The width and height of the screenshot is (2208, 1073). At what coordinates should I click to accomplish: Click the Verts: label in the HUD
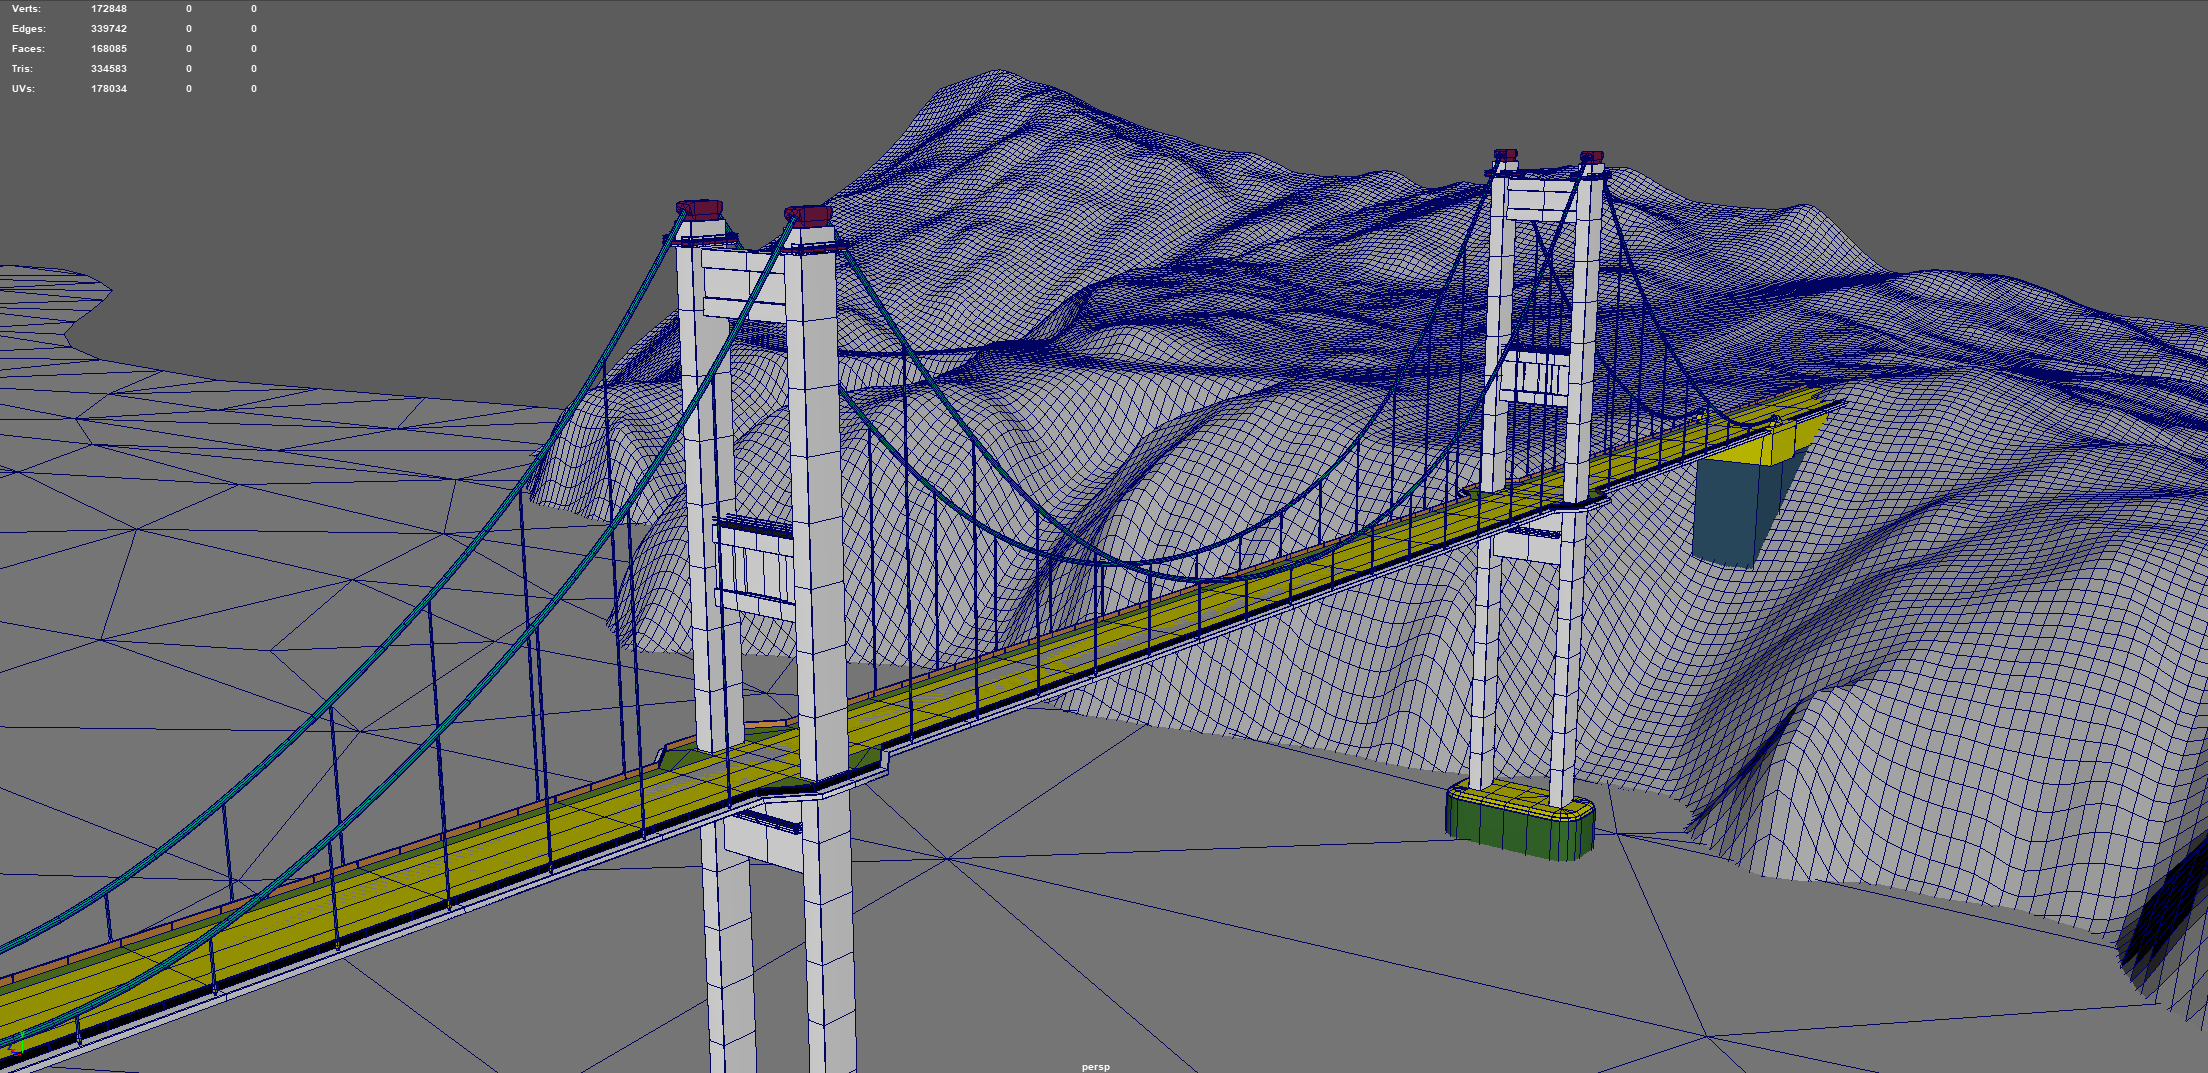click(x=27, y=9)
